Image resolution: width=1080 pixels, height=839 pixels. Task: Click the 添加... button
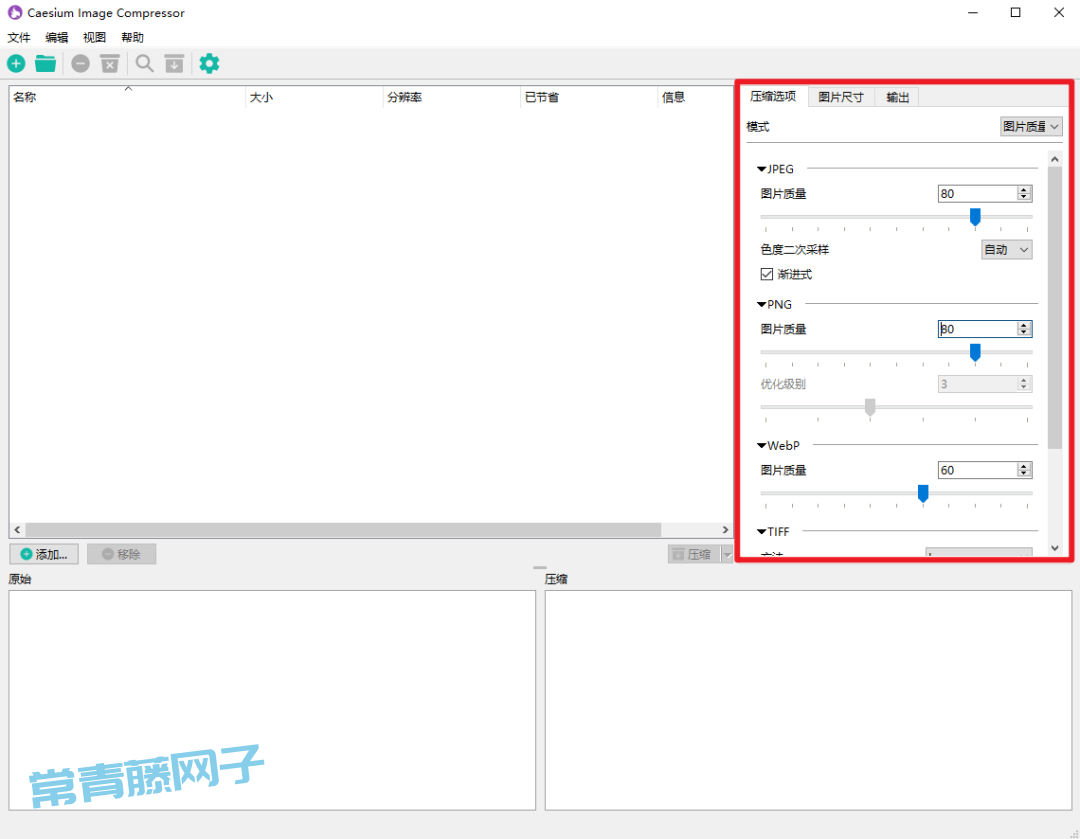(x=44, y=554)
